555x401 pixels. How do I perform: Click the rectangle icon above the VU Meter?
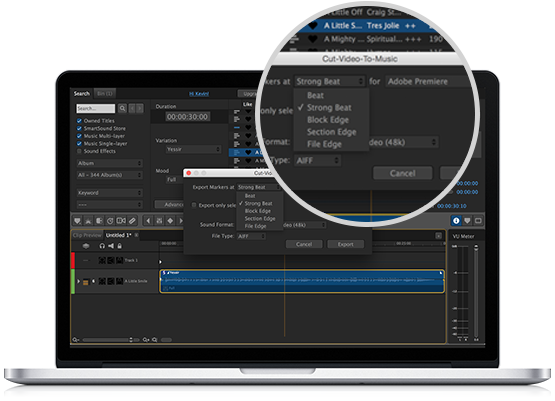tap(478, 221)
